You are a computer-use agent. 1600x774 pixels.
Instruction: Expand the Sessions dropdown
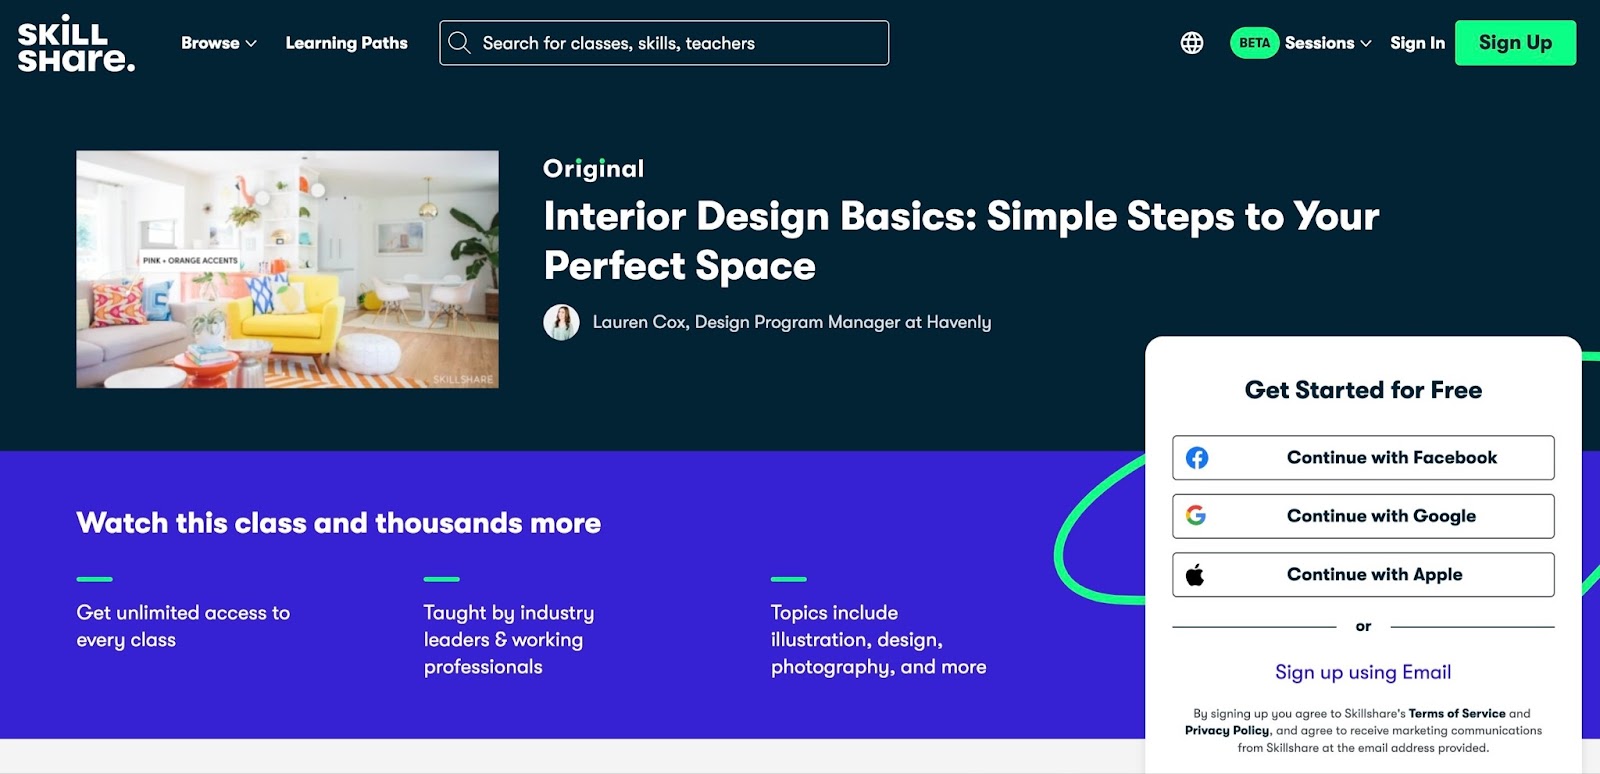[1328, 43]
